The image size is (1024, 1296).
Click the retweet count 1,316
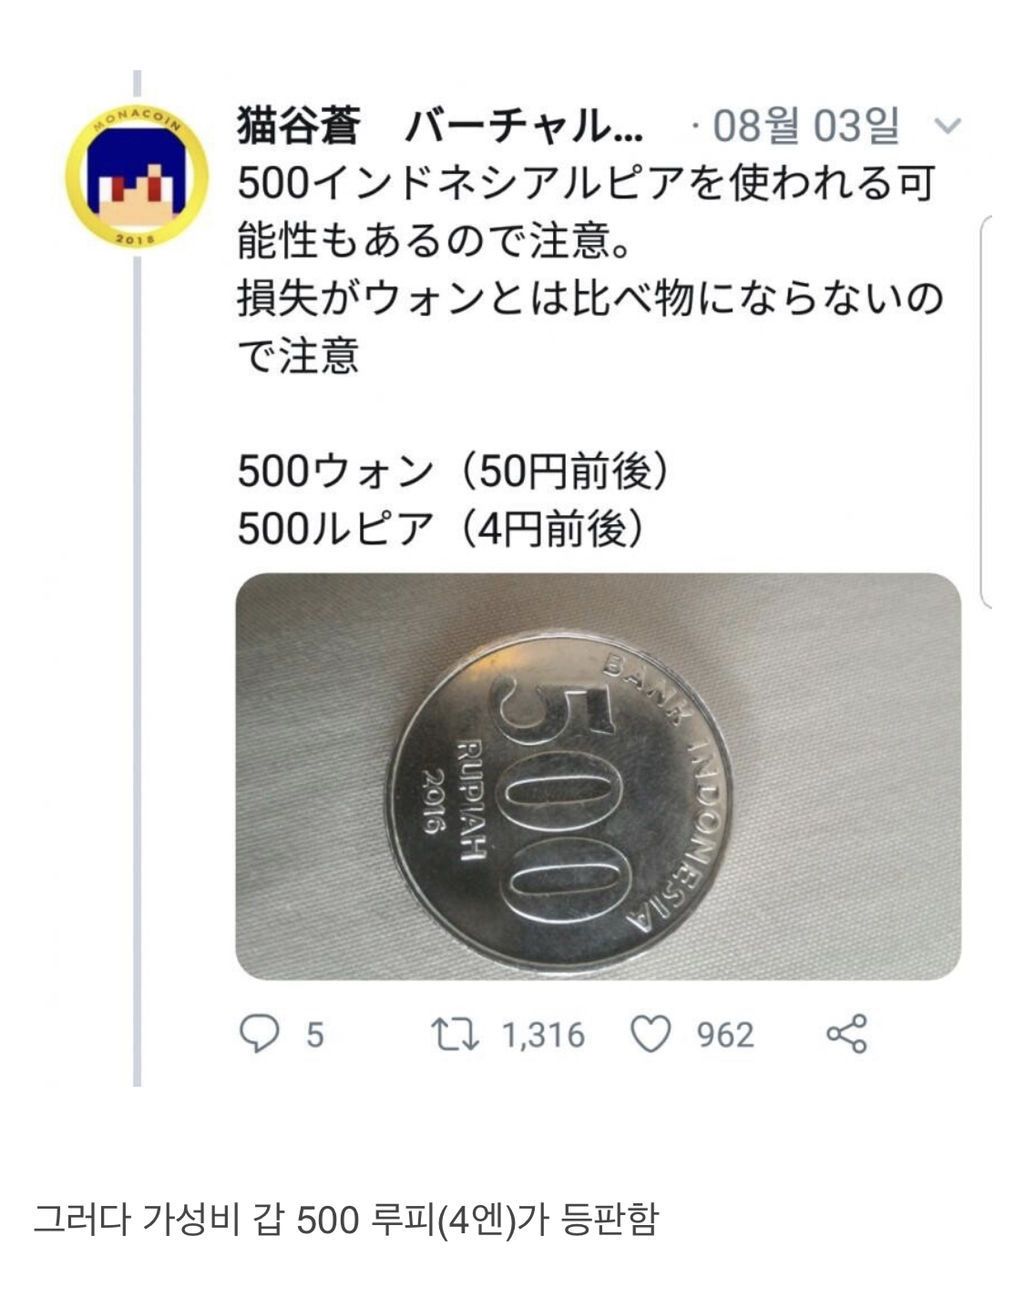[542, 1035]
